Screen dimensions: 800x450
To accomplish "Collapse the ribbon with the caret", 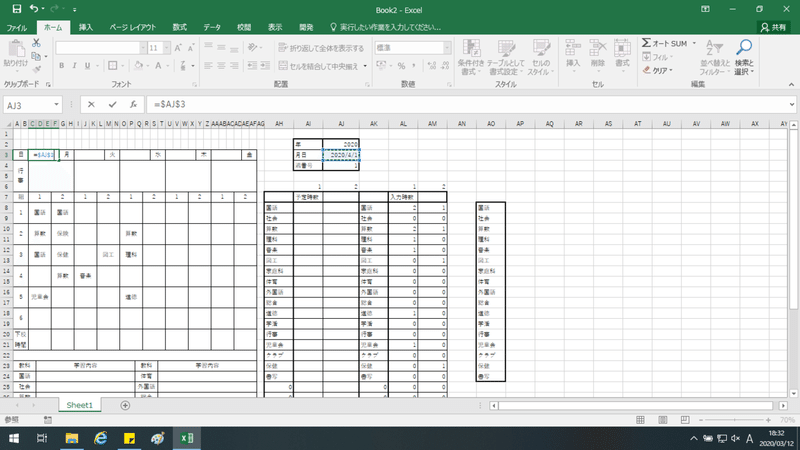I will pos(791,85).
